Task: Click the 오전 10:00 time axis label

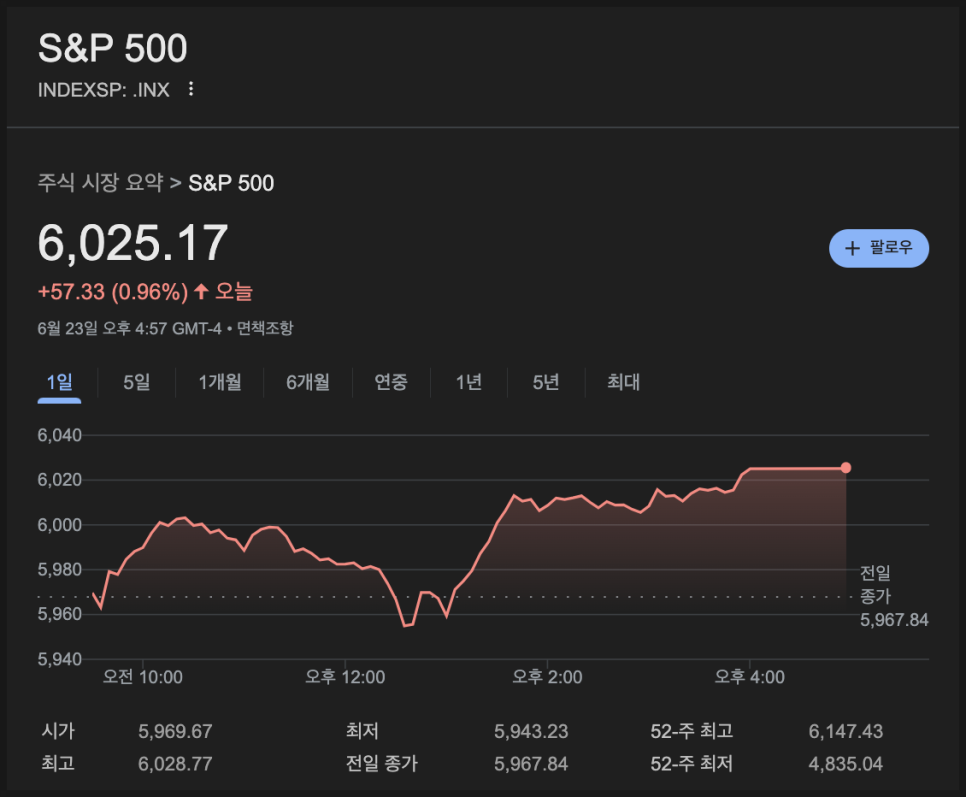Action: pos(142,677)
